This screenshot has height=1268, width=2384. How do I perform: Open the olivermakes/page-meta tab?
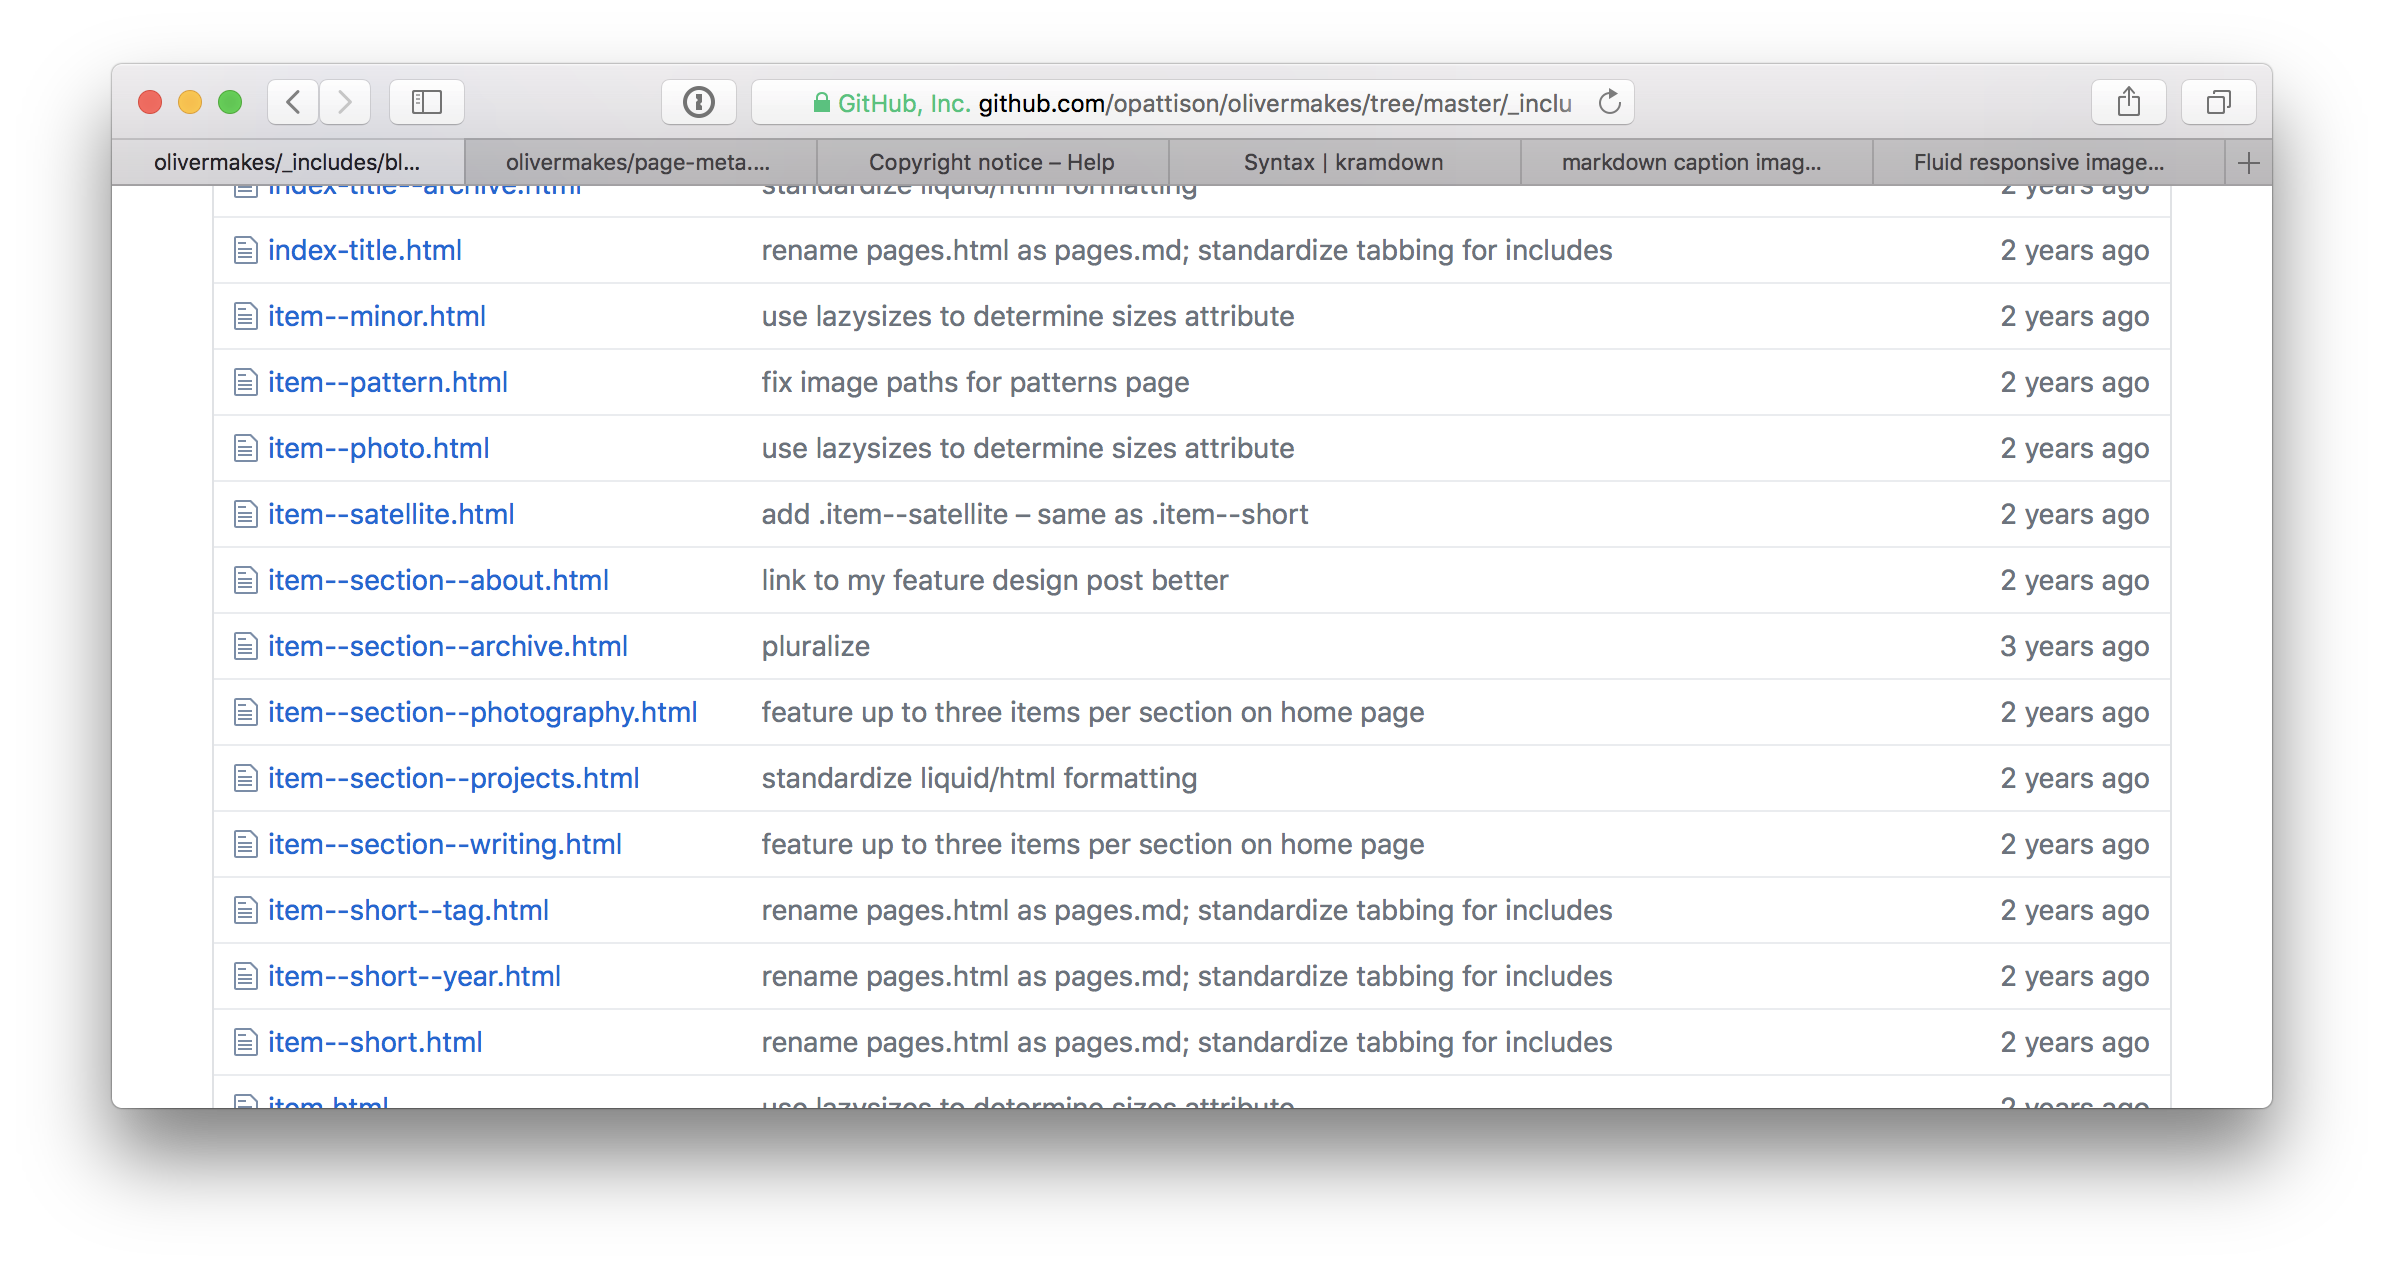click(x=638, y=162)
